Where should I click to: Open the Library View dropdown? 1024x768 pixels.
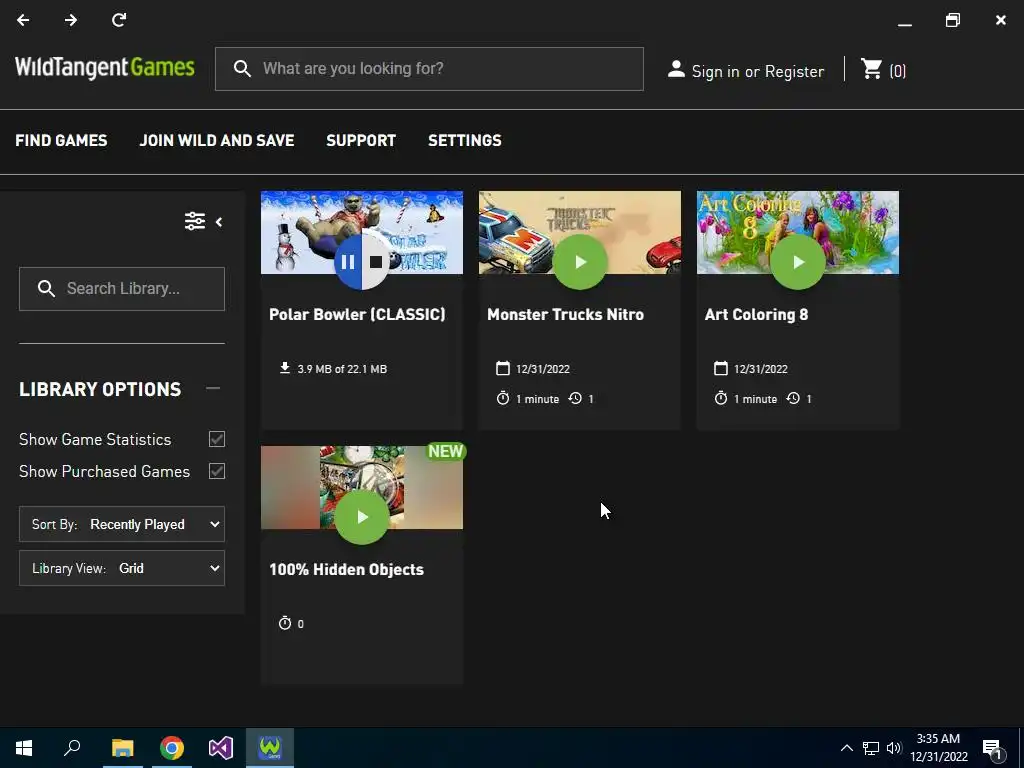[x=121, y=568]
